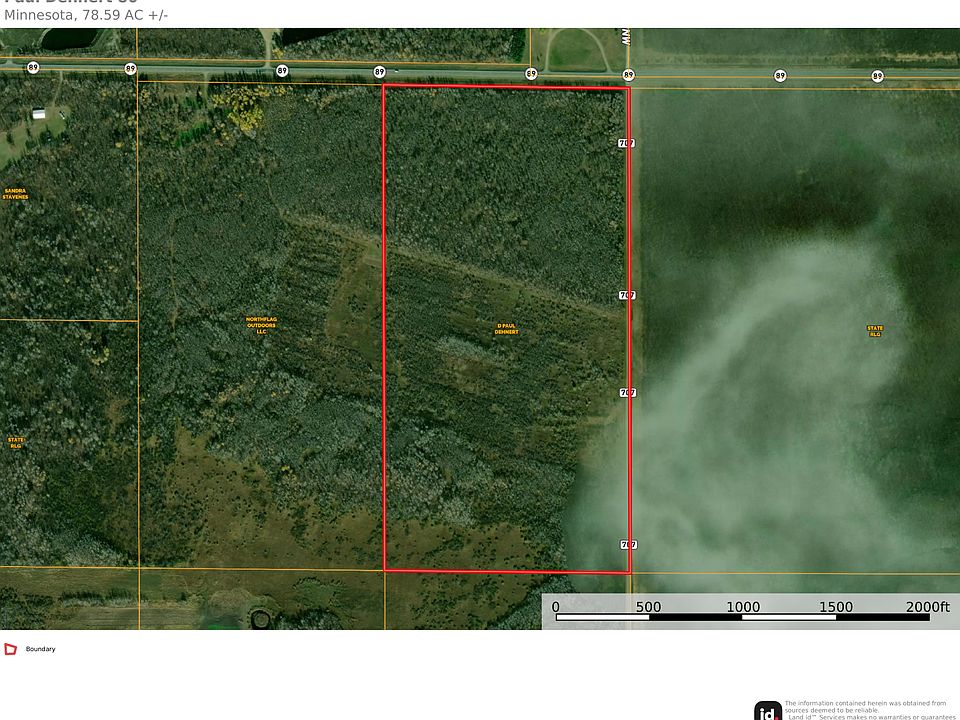Click the 707 road shield nearest the boundary's southeast corner
The image size is (960, 720).
tap(629, 544)
